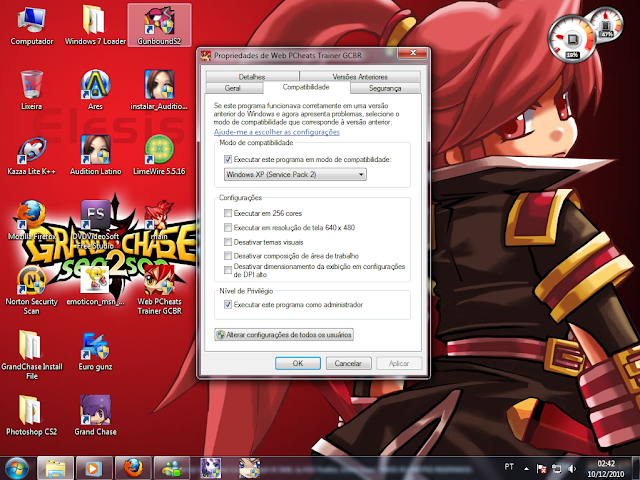This screenshot has height=480, width=640.
Task: Click the PT language indicator
Action: [x=509, y=467]
